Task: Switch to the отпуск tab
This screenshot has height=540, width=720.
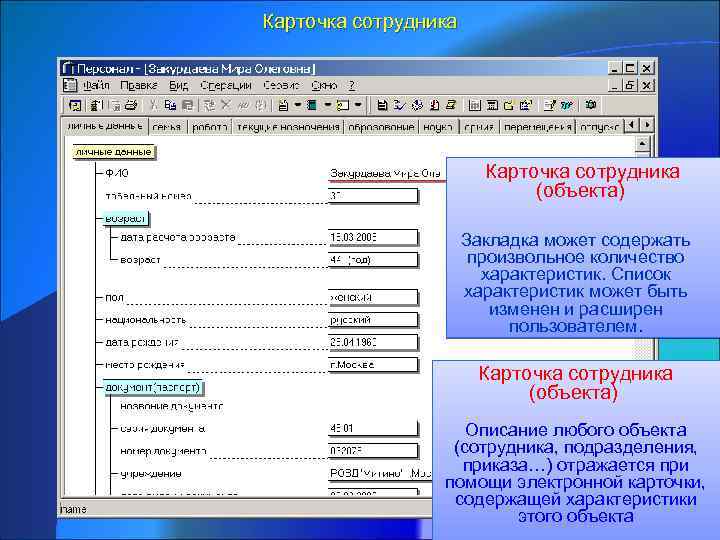Action: click(x=600, y=127)
